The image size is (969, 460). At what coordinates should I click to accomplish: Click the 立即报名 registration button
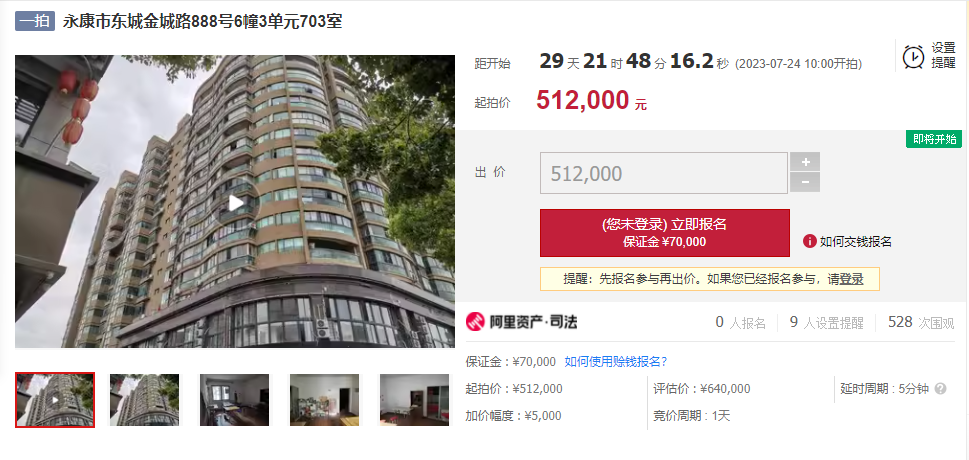664,232
